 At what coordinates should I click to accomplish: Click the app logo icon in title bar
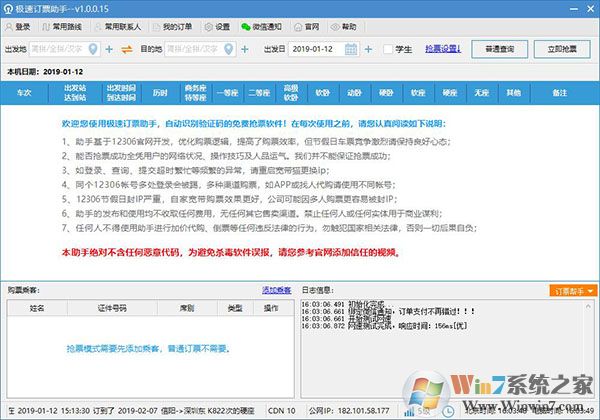click(8, 8)
